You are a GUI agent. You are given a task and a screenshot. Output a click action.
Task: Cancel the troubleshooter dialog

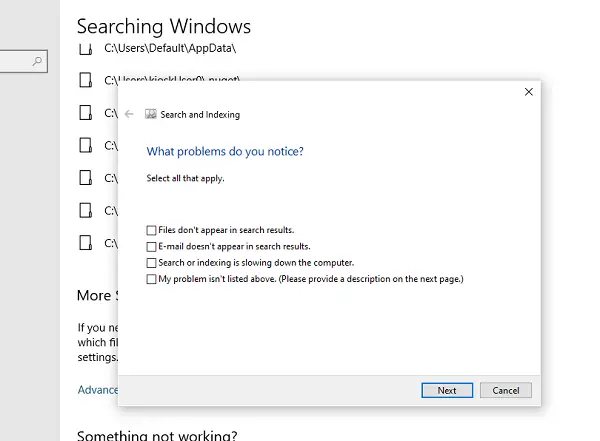coord(505,391)
